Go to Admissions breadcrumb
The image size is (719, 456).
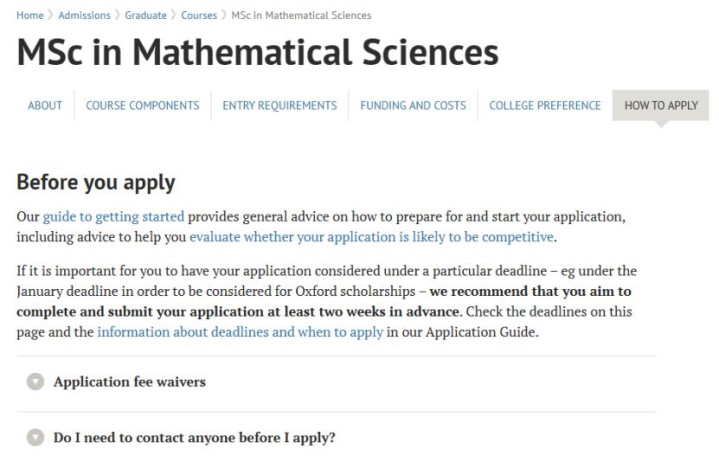pyautogui.click(x=84, y=15)
